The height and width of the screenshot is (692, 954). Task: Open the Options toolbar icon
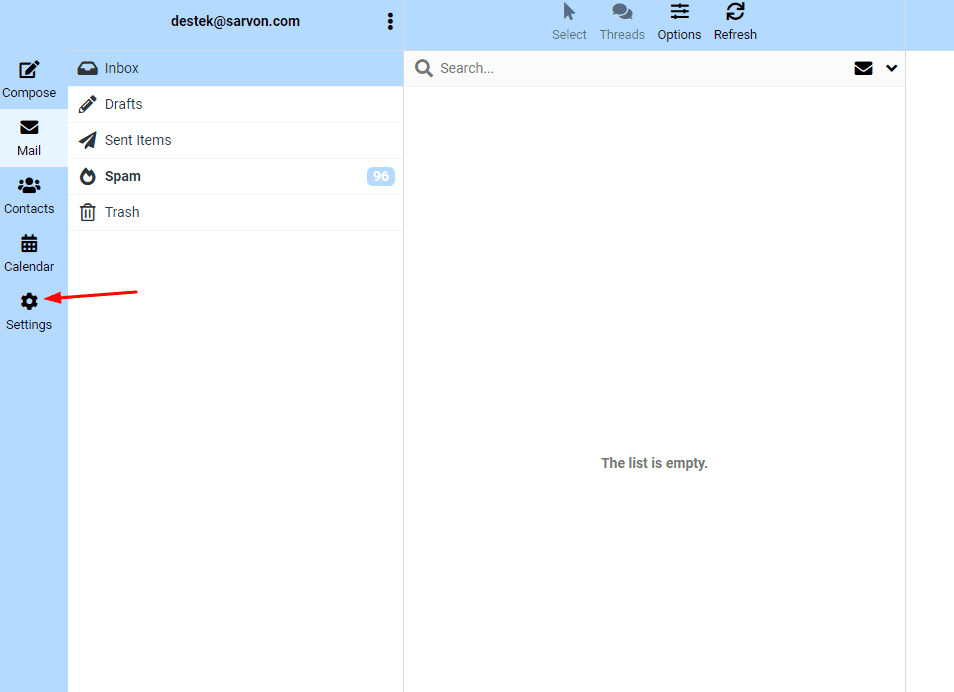(x=679, y=13)
